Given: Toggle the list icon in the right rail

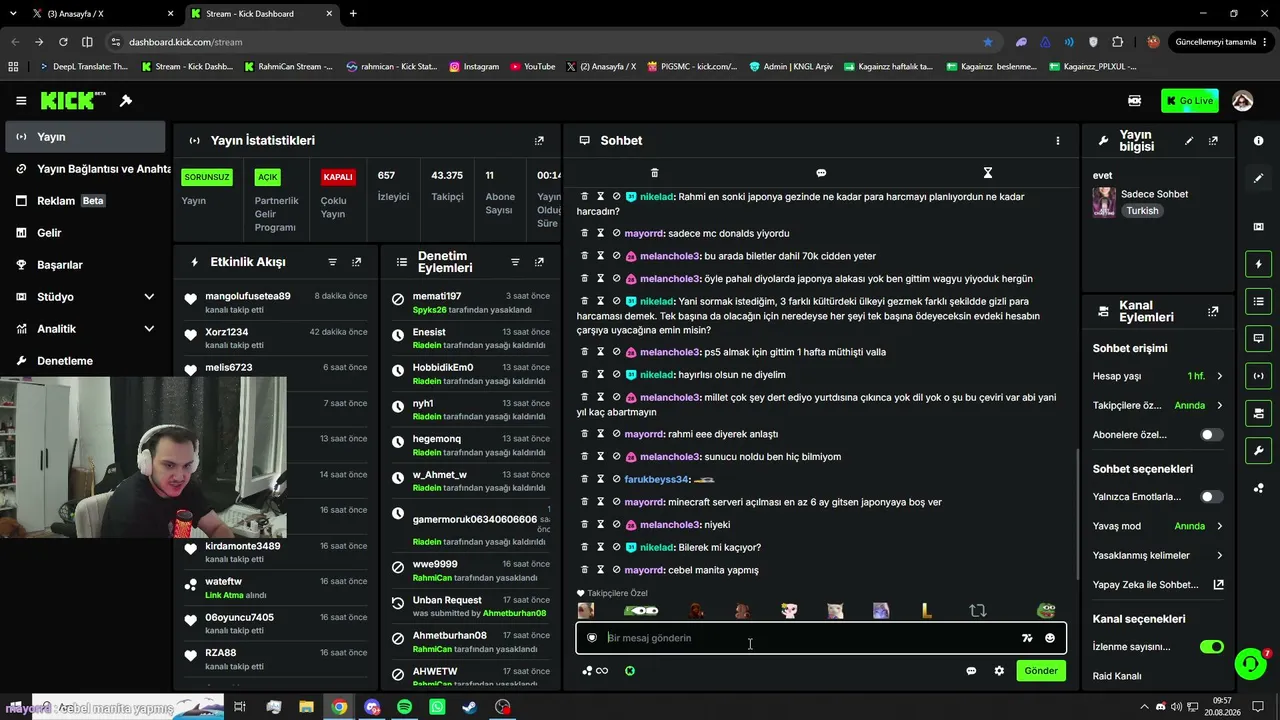Looking at the screenshot, I should pos(1258,301).
